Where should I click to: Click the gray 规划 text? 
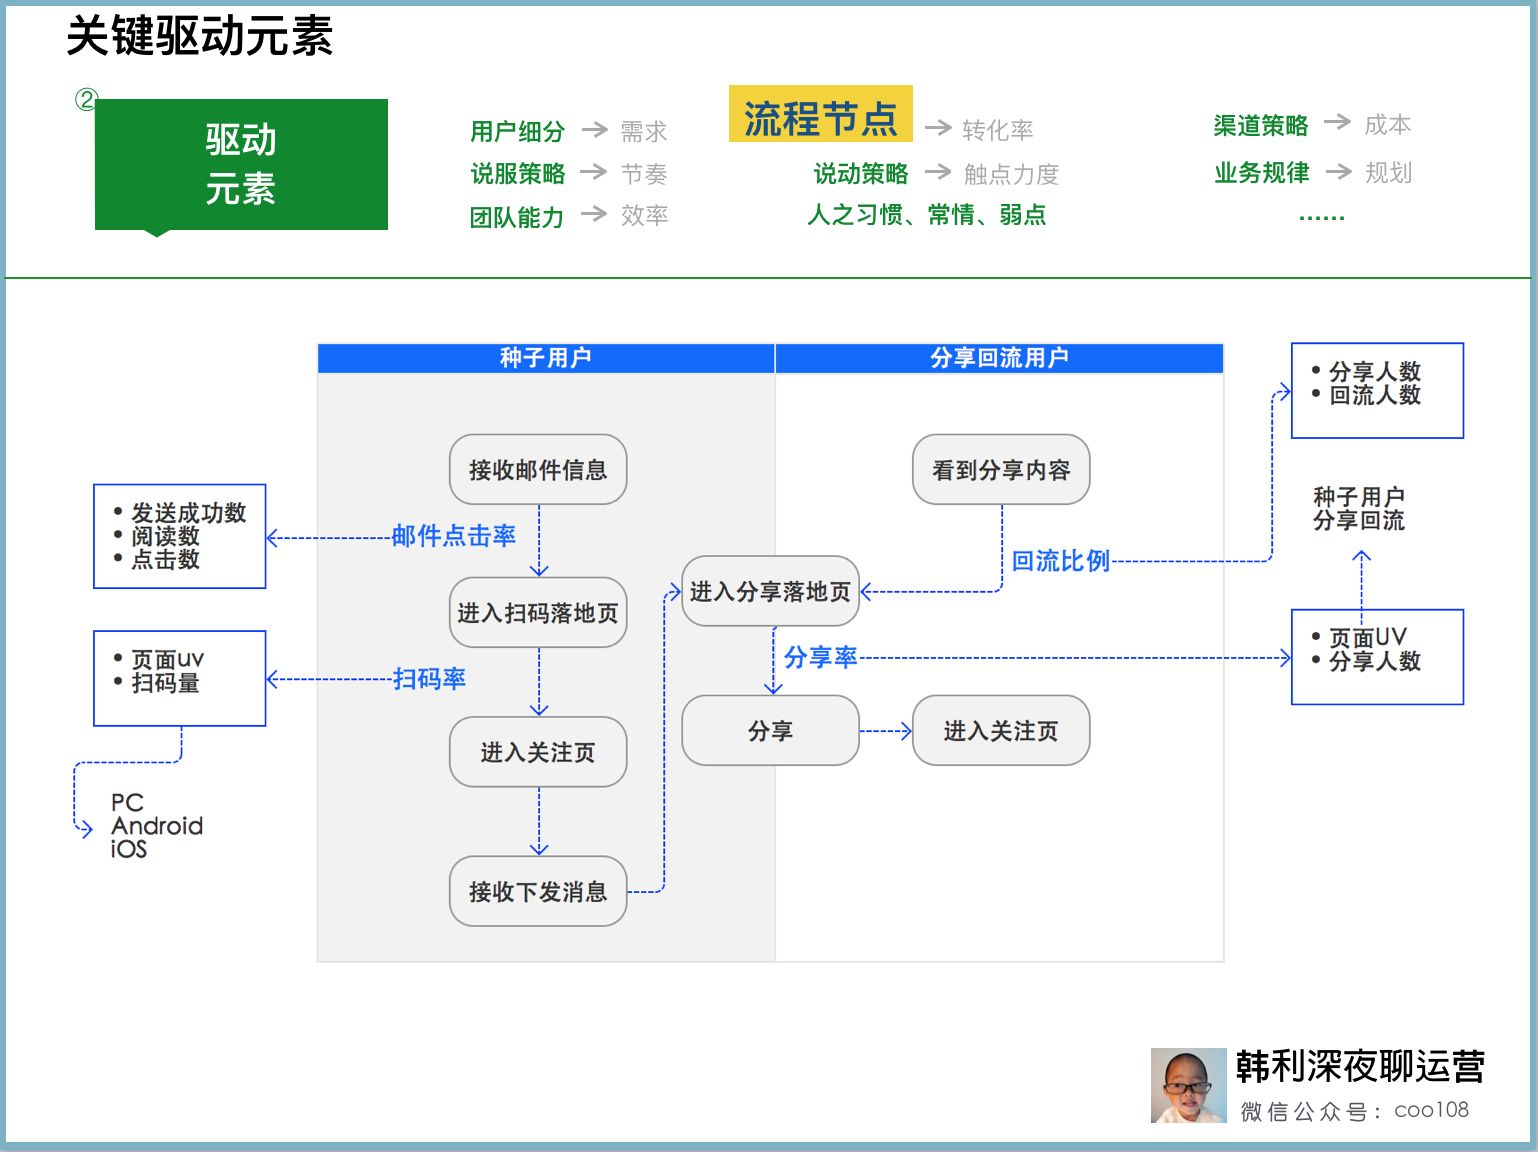(1388, 172)
